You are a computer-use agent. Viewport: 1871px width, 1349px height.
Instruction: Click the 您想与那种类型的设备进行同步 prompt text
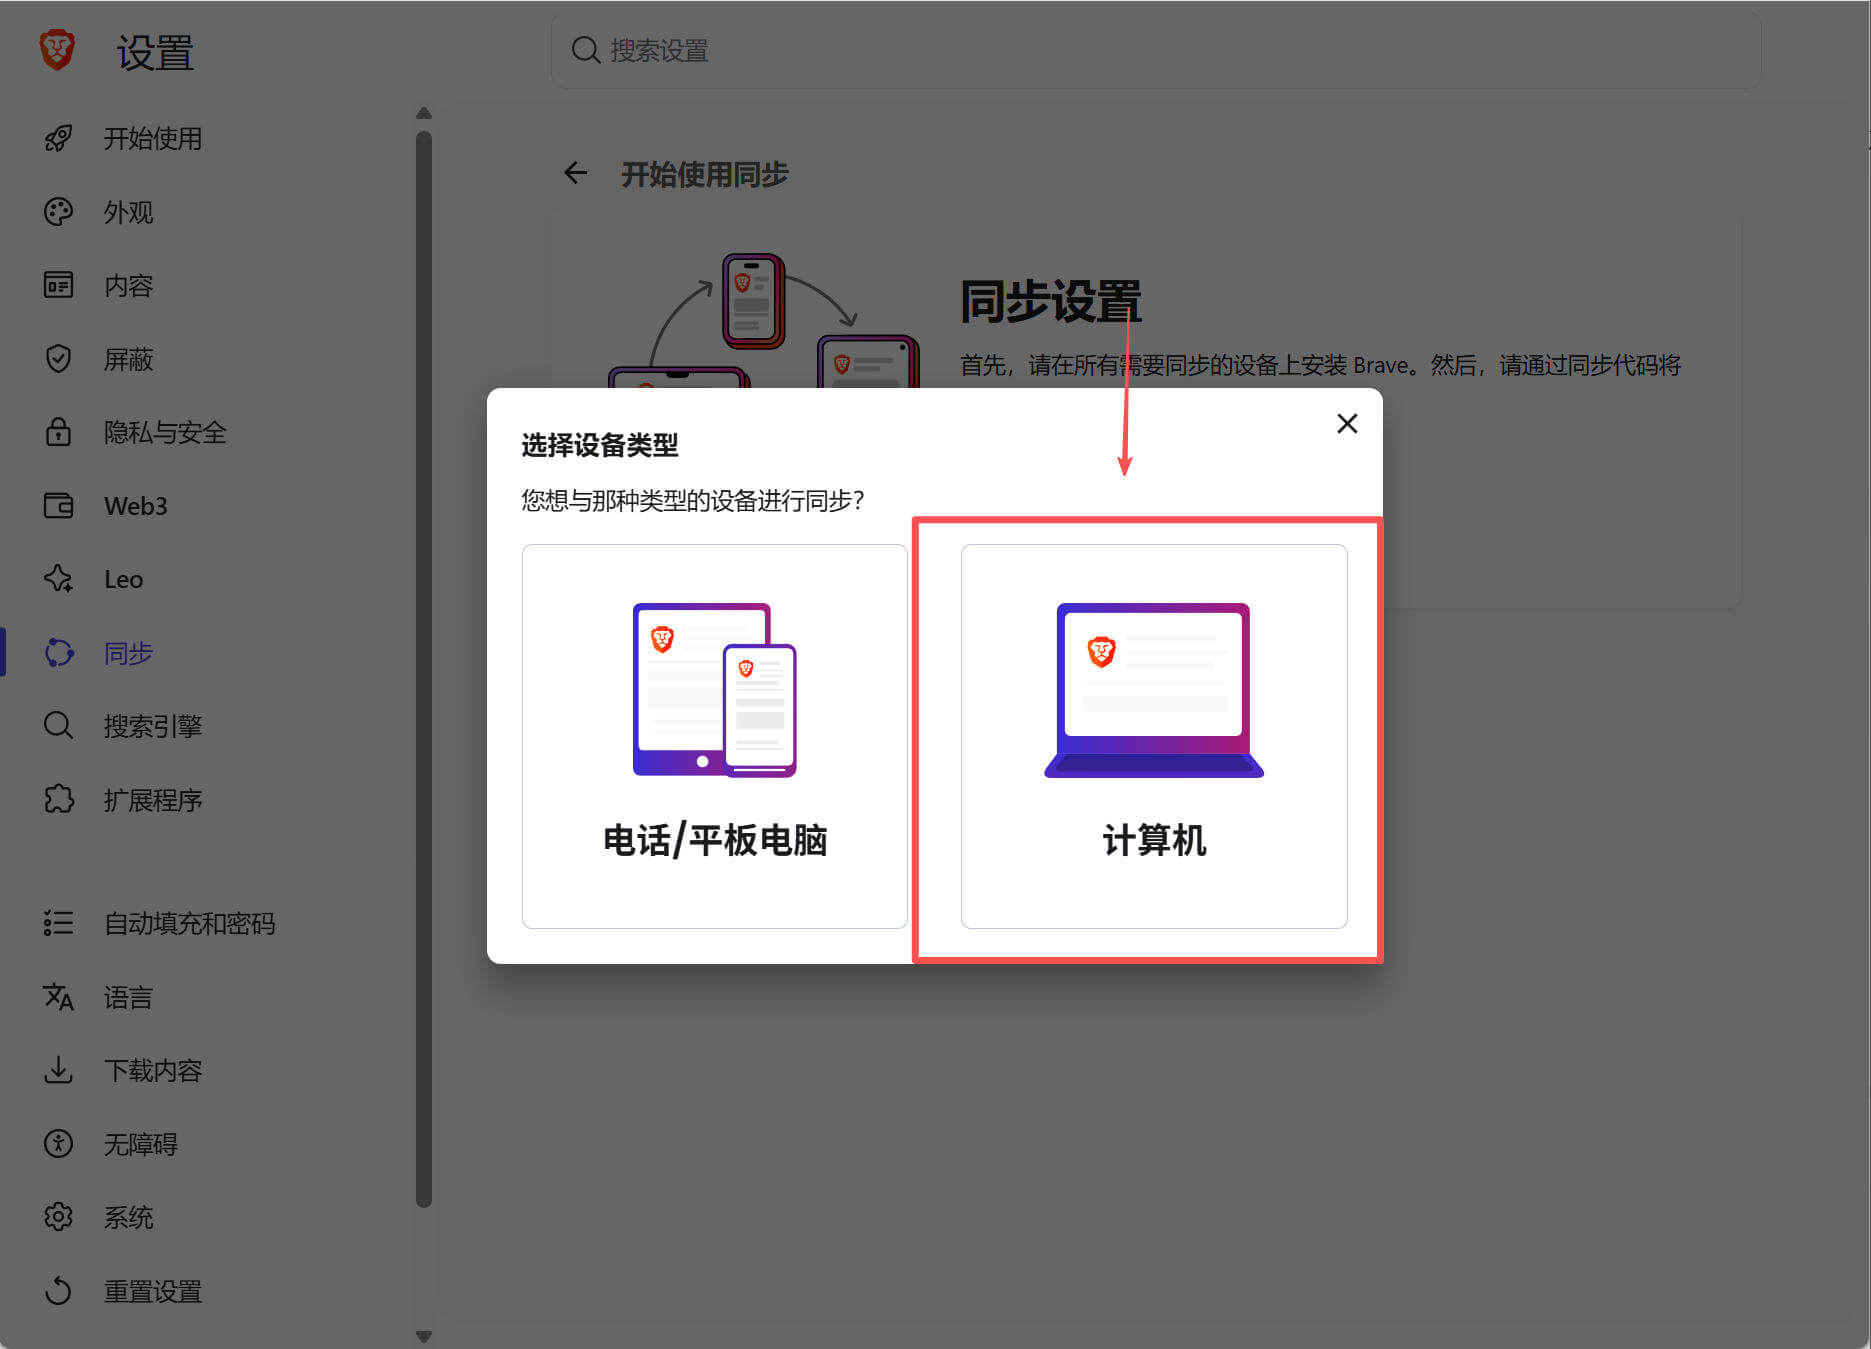click(x=693, y=500)
